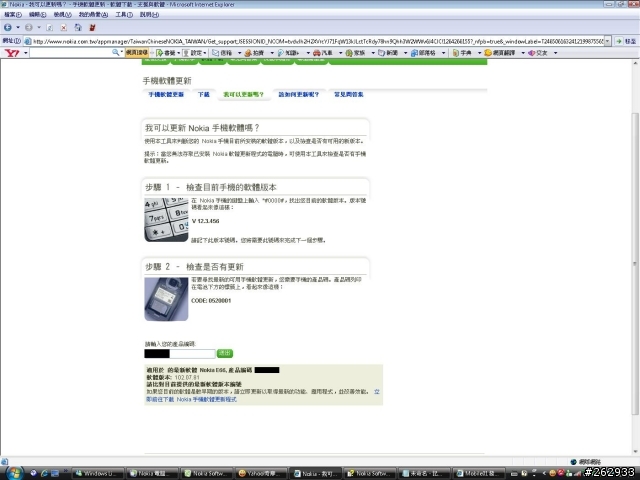Click the phone keypad thumbnail image
640x480 pixels.
coord(166,220)
